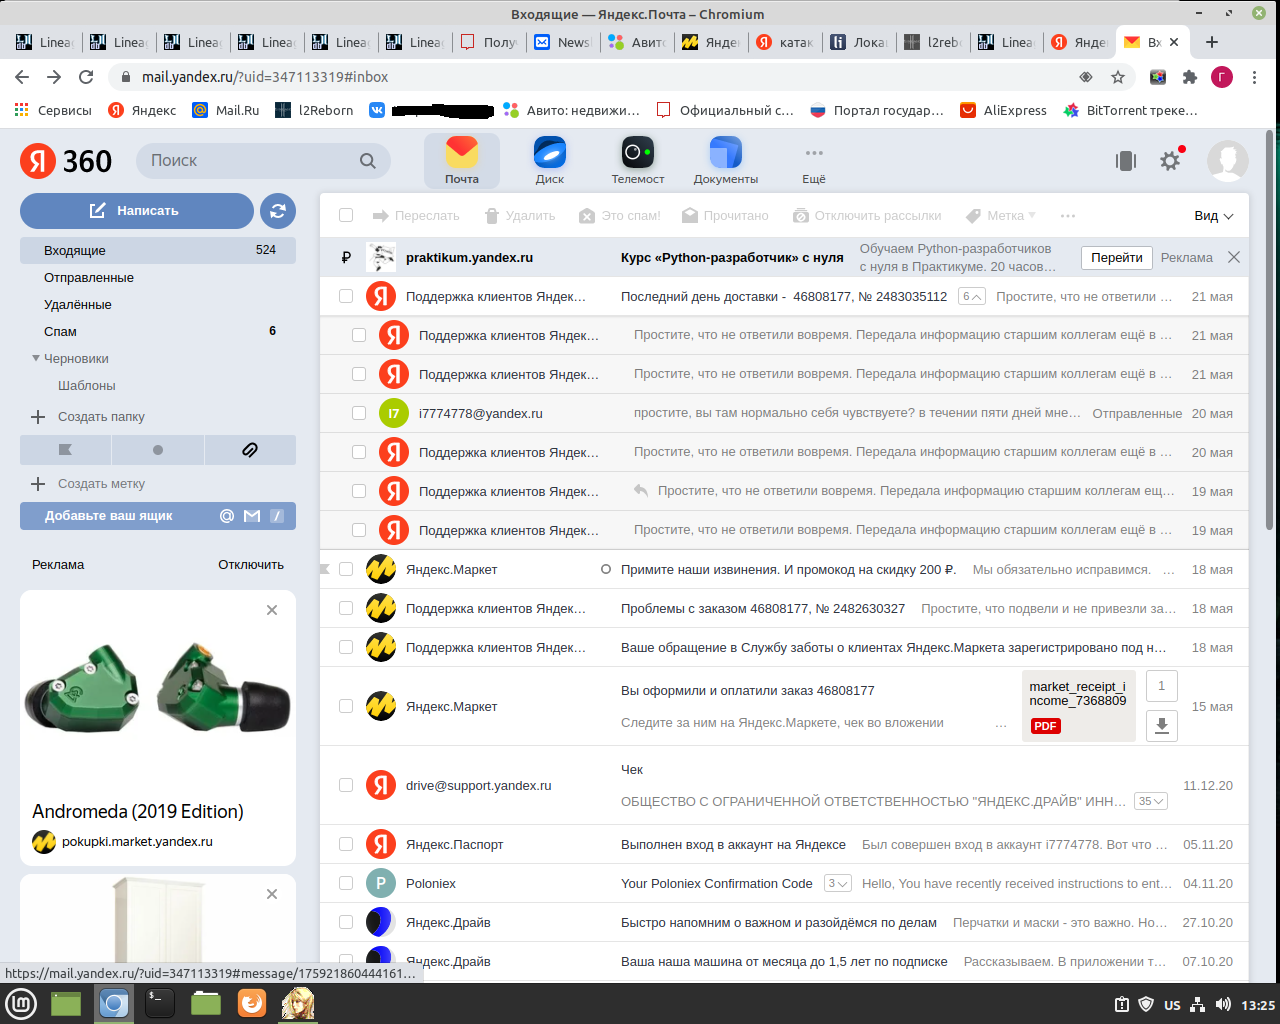
Task: Open the theme selection icon beside the gear
Action: click(1126, 161)
